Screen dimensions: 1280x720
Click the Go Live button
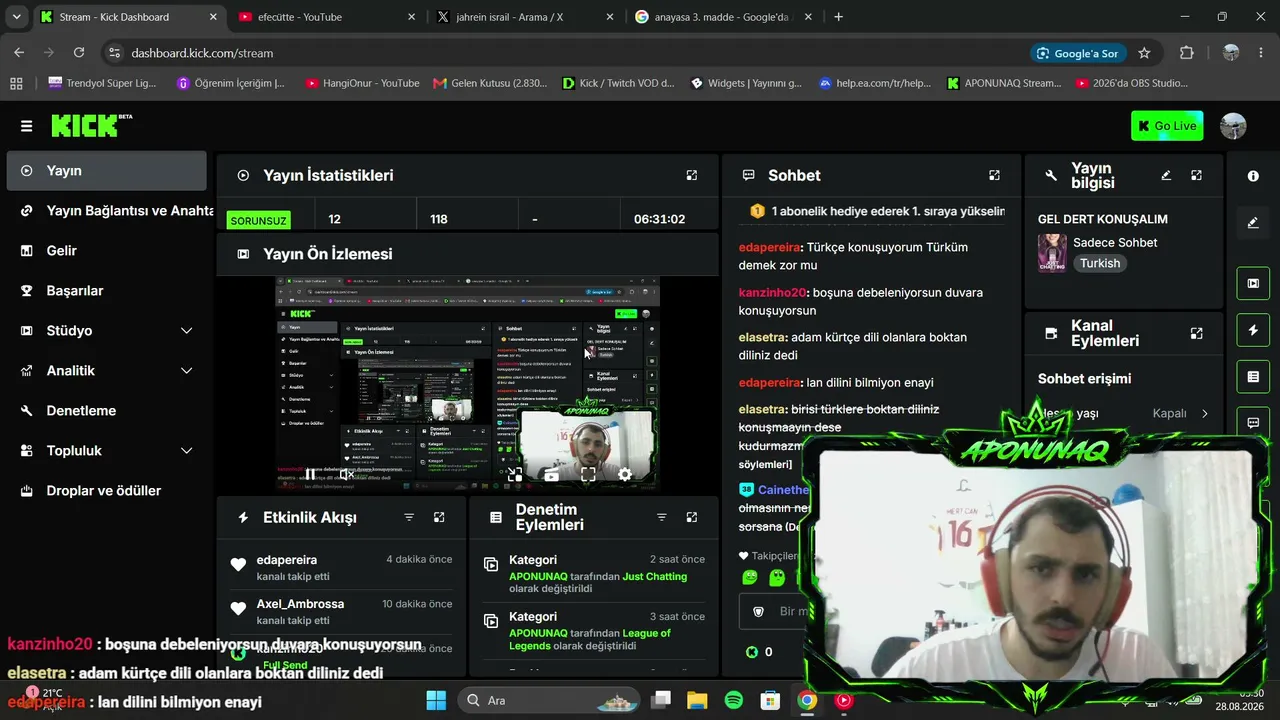1167,126
